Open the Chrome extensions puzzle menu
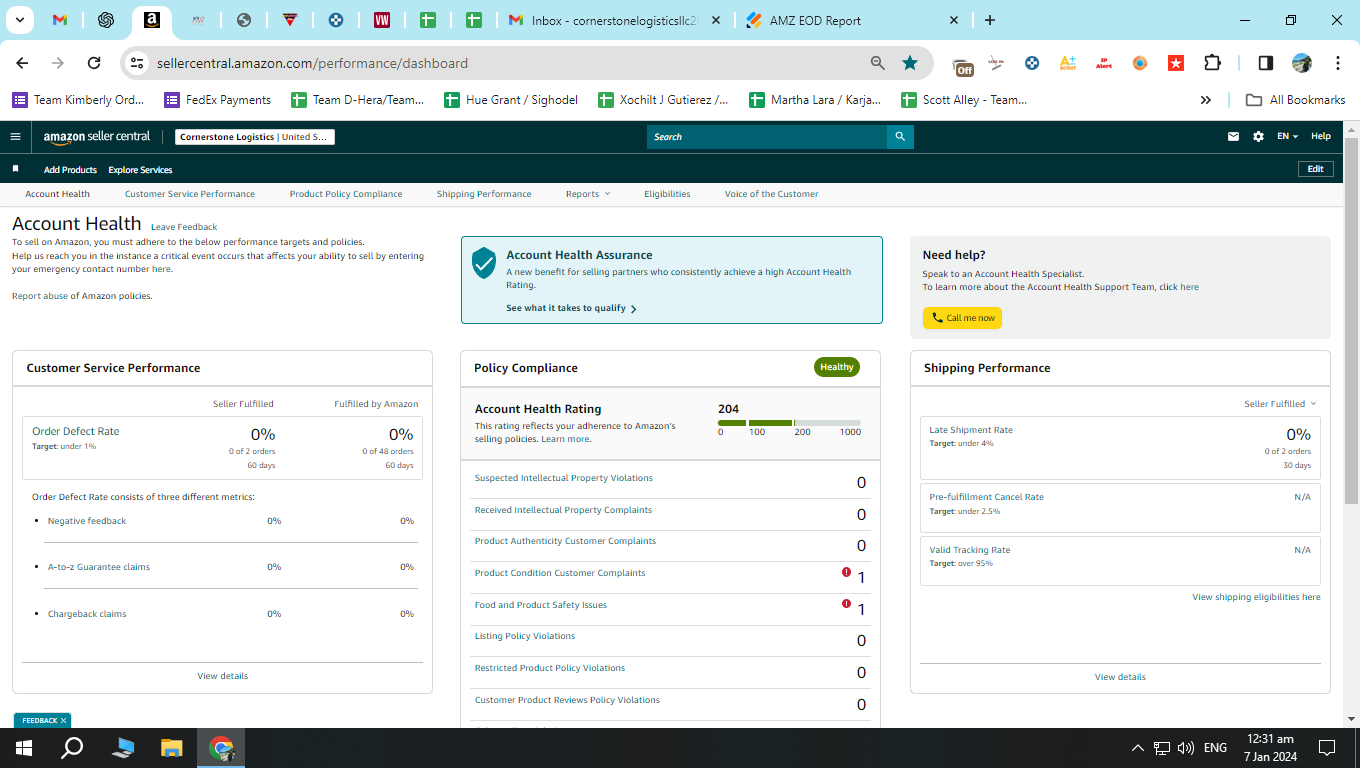The image size is (1360, 768). tap(1212, 63)
